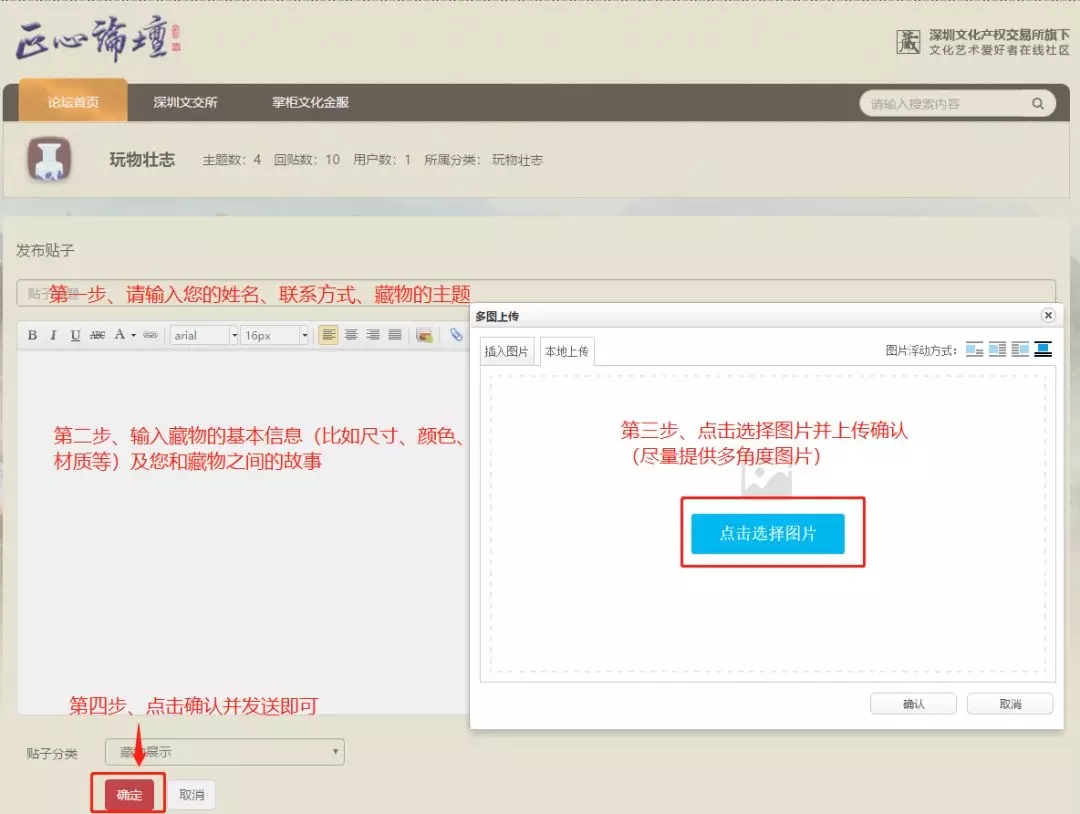This screenshot has height=814, width=1080.
Task: Set justified text alignment
Action: coord(395,335)
